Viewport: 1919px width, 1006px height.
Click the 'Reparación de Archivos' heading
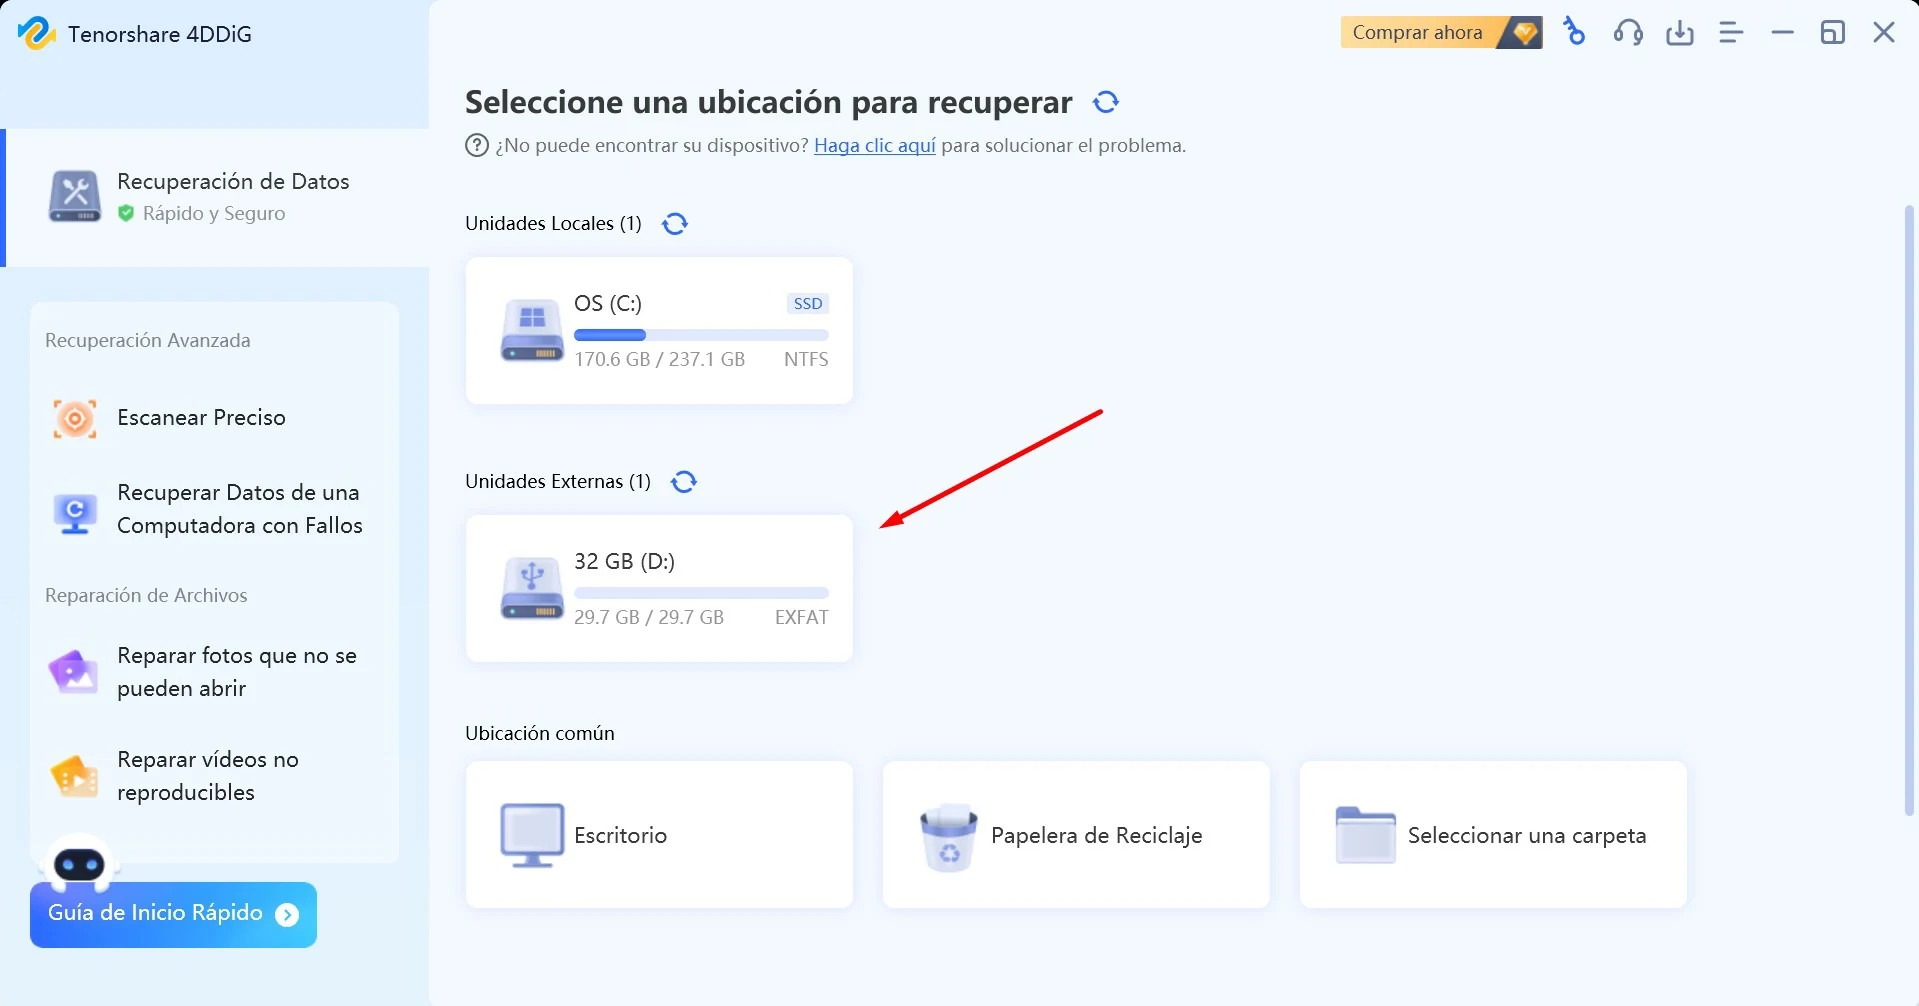pyautogui.click(x=146, y=595)
